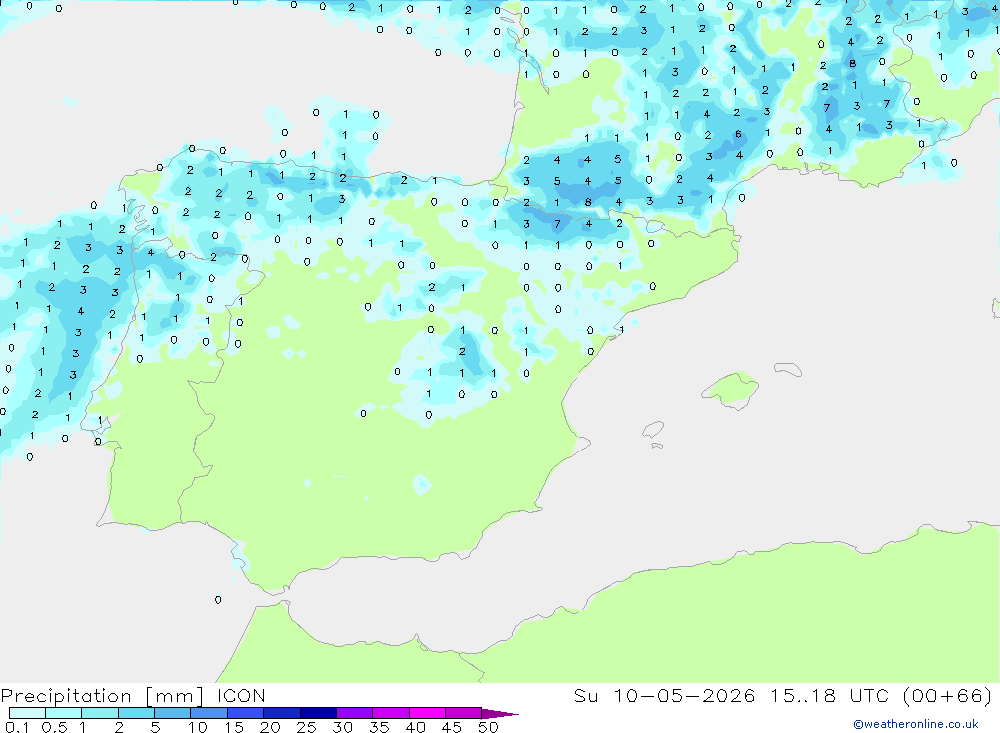Click the '25' legend scale label

(306, 727)
